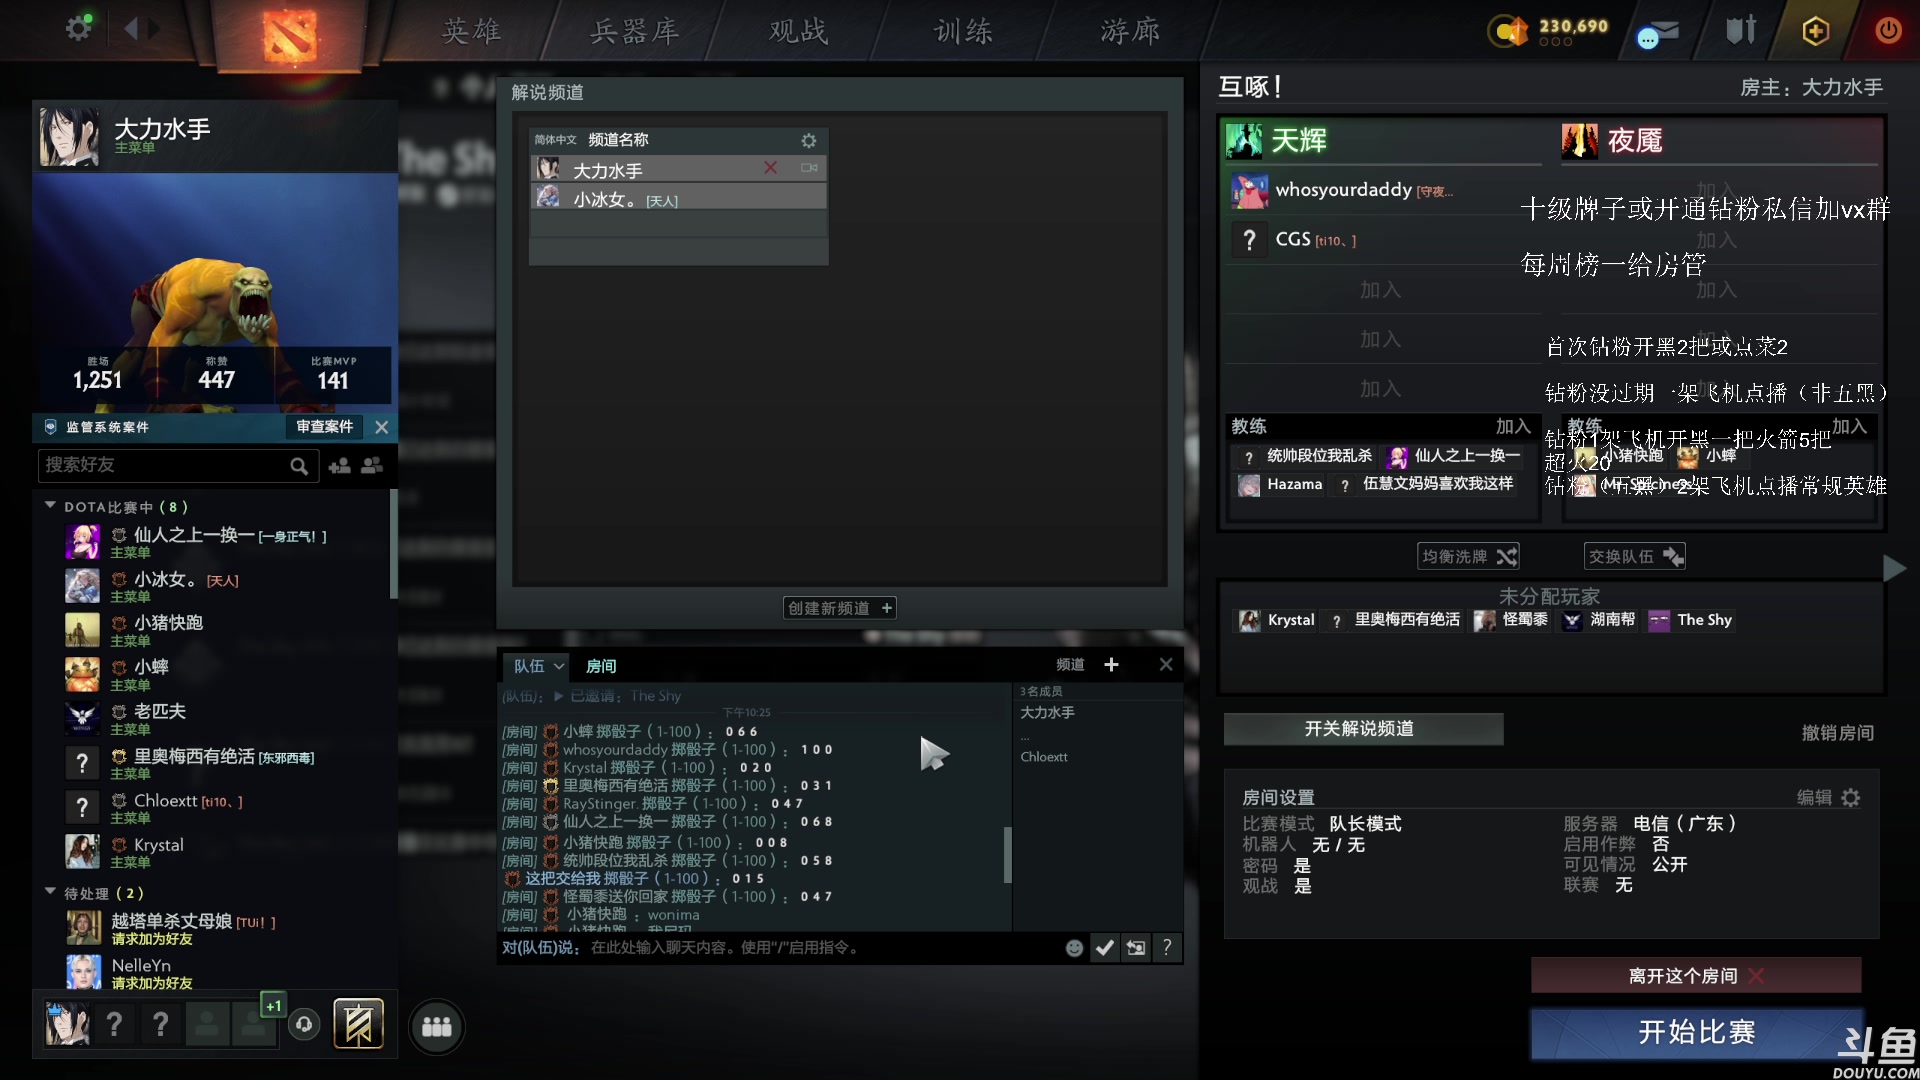Collapse the DOTA比赛中 friends group
The width and height of the screenshot is (1920, 1080).
click(49, 506)
